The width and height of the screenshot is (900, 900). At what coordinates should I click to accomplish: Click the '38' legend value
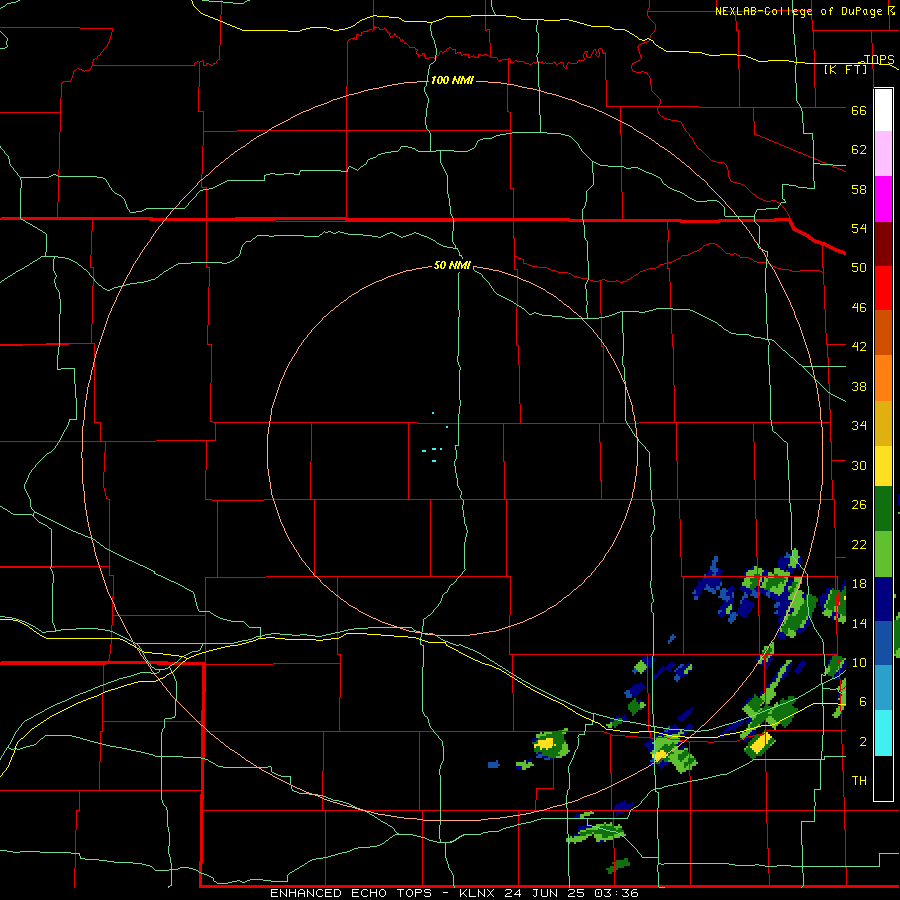click(859, 386)
